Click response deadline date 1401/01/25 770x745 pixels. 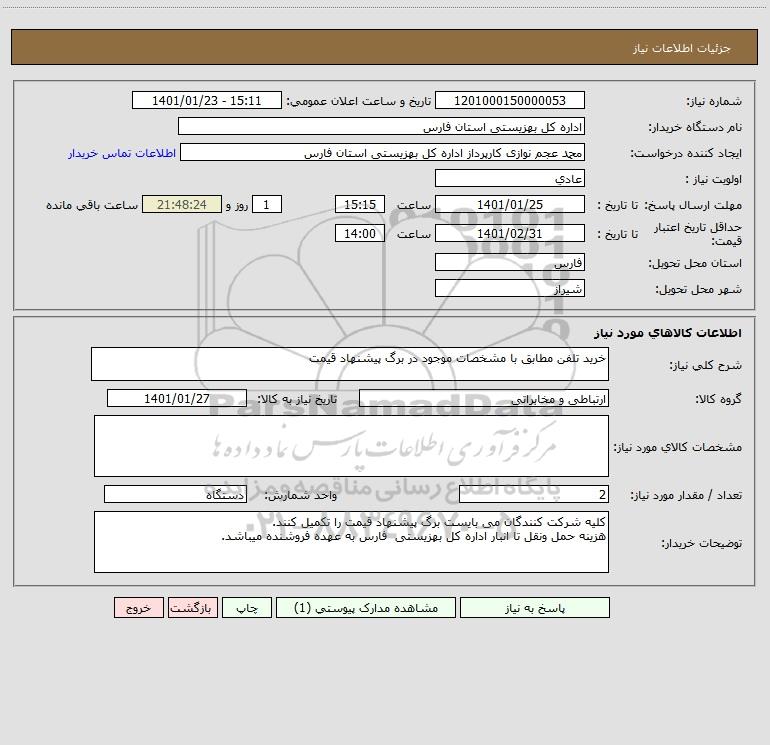click(510, 204)
